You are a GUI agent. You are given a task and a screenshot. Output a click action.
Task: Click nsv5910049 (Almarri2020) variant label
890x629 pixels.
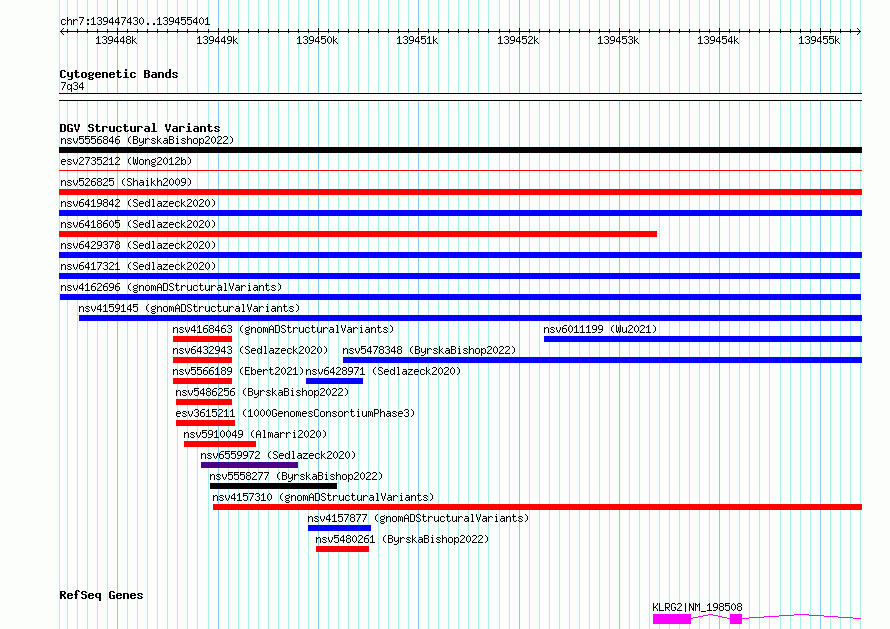pyautogui.click(x=255, y=434)
